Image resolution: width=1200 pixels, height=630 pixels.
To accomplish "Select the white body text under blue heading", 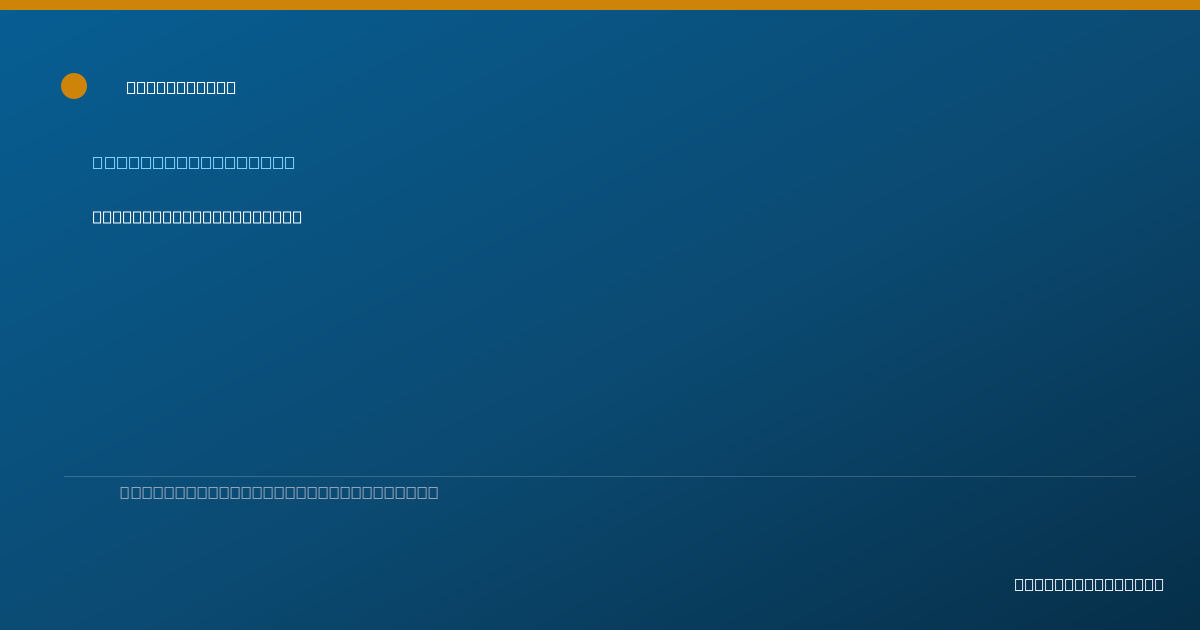I will 197,217.
